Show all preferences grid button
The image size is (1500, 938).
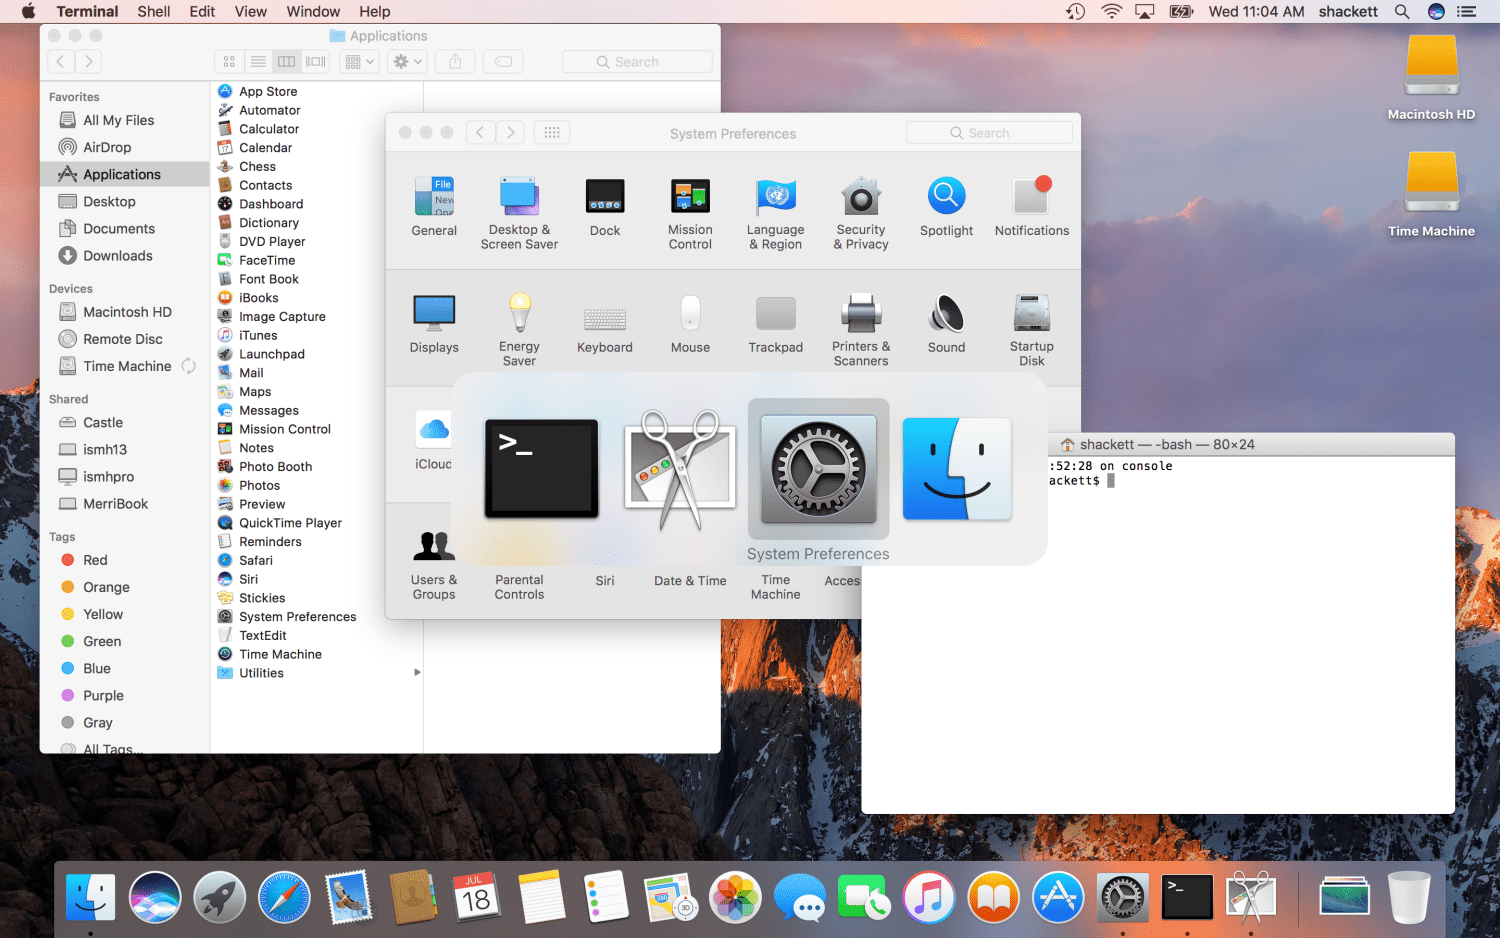551,133
